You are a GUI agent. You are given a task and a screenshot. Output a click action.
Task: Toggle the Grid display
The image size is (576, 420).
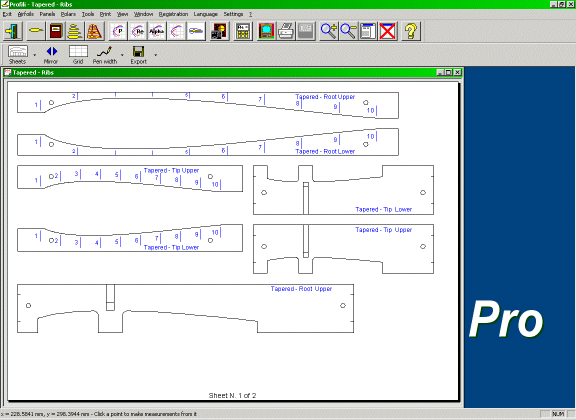(x=78, y=55)
